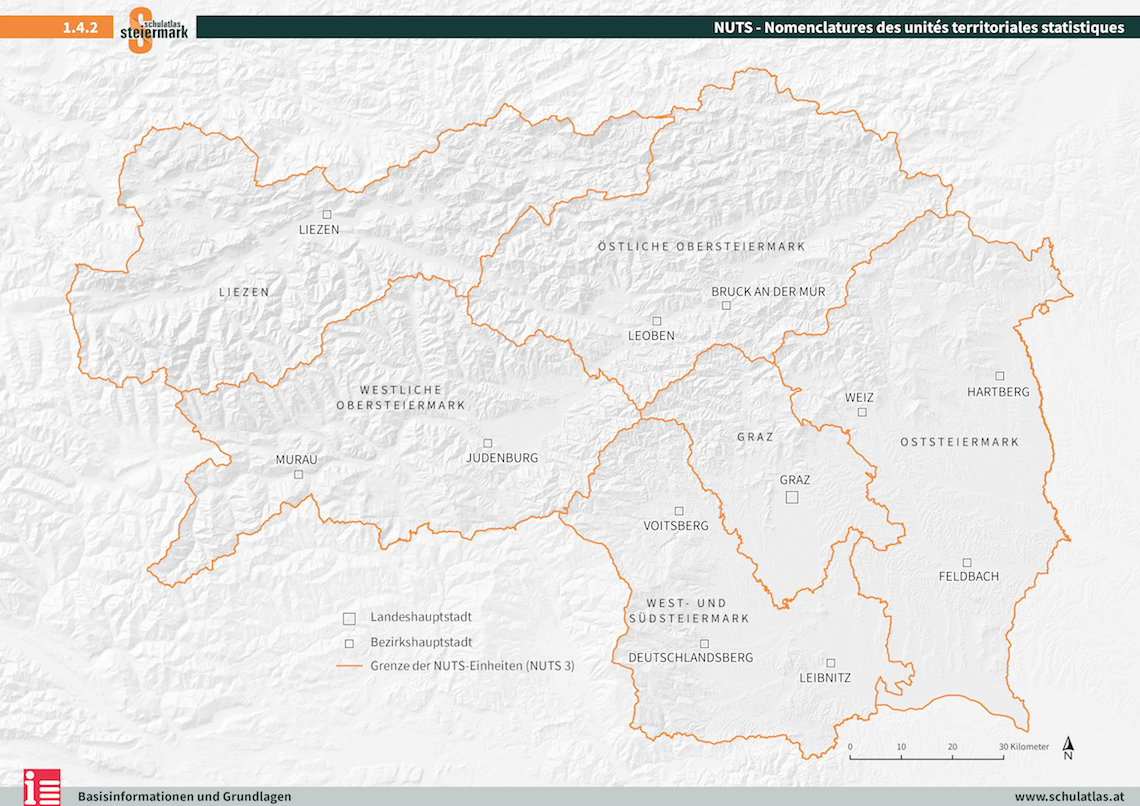The height and width of the screenshot is (806, 1140).
Task: Click the NUTS title in the header bar
Action: 919,28
